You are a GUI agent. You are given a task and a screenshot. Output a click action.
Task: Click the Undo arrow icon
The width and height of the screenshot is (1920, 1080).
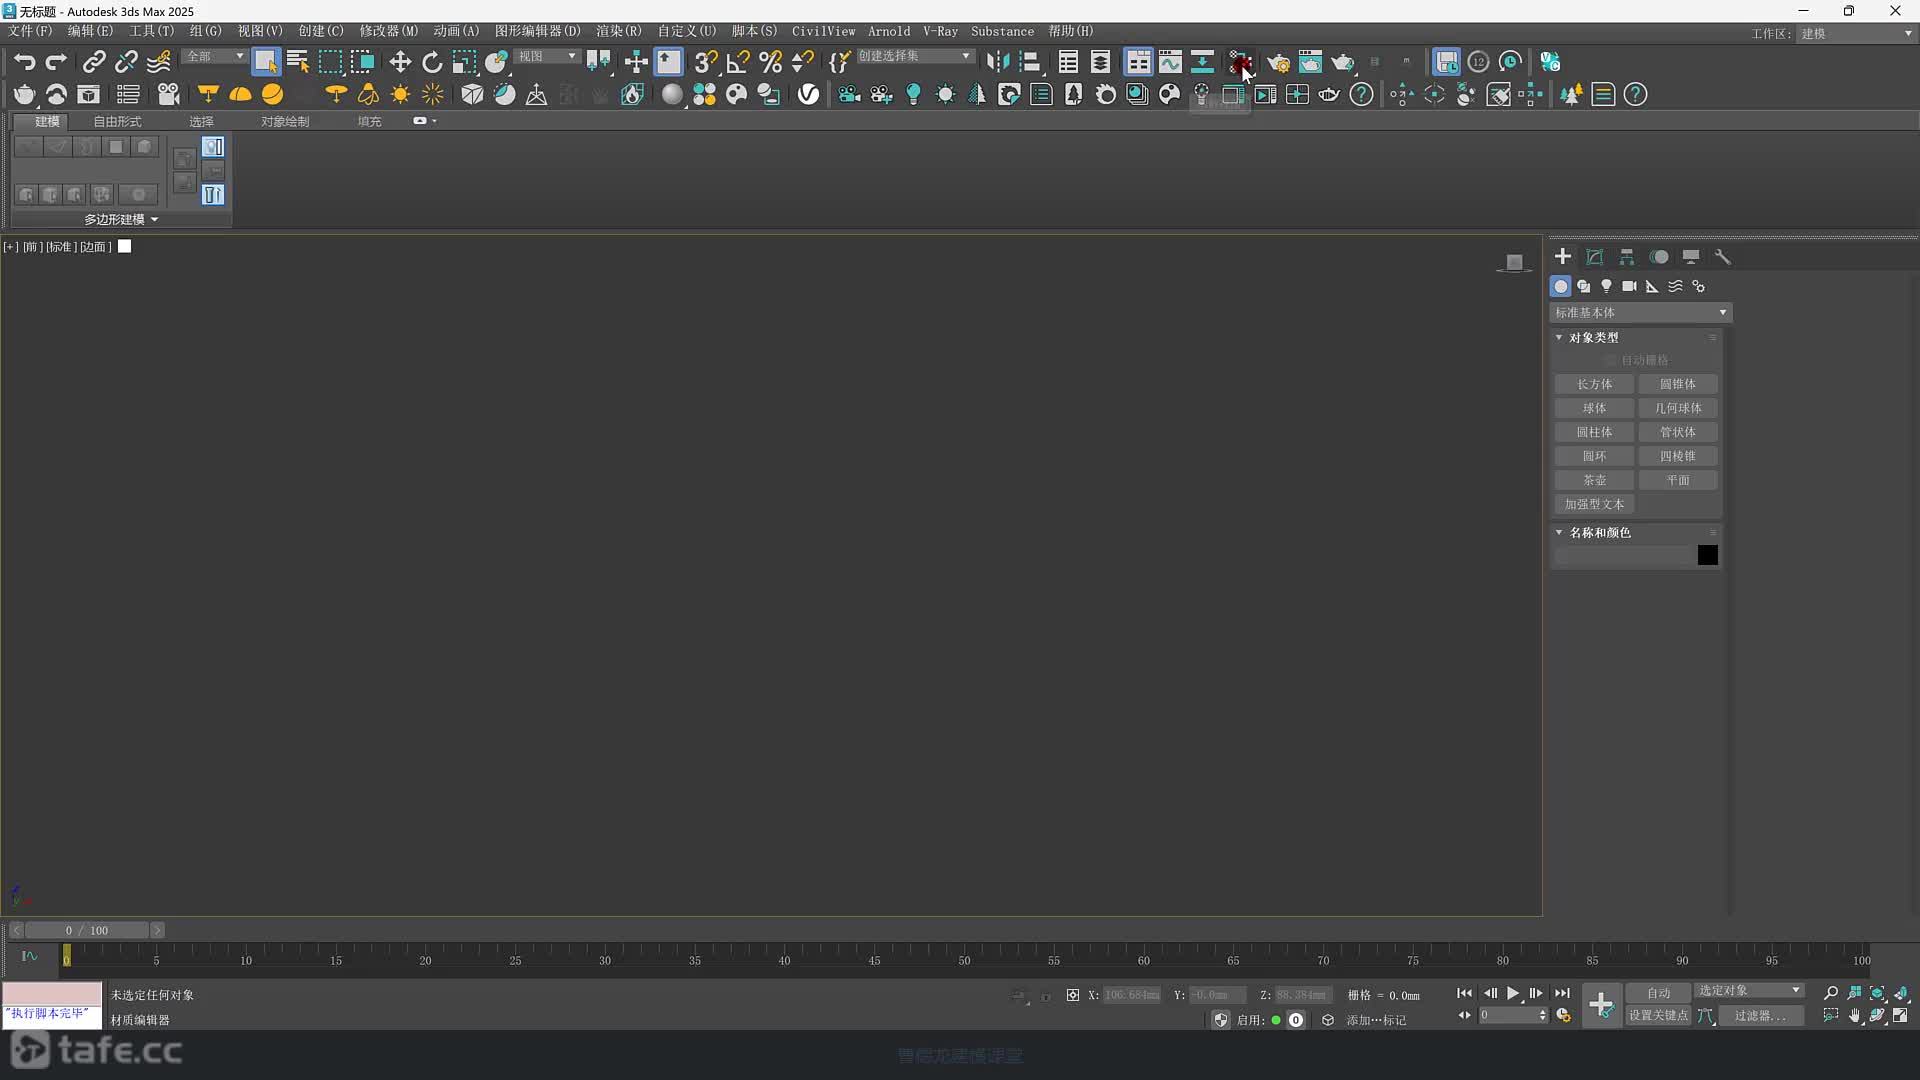click(24, 62)
